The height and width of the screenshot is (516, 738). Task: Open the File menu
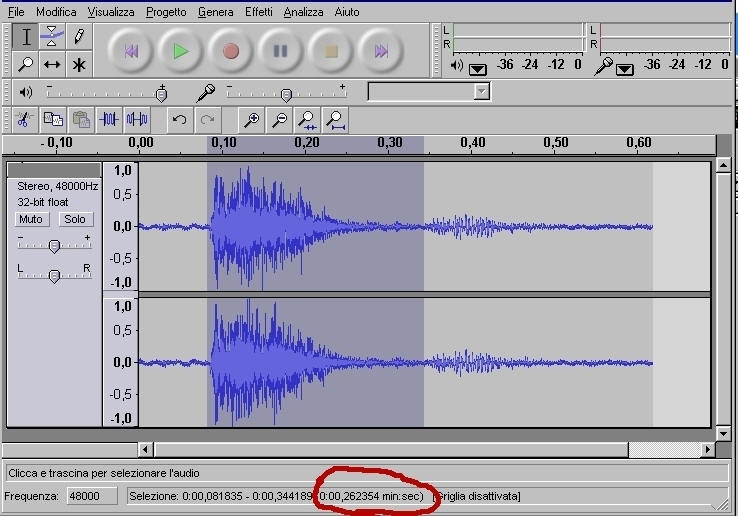pyautogui.click(x=16, y=12)
